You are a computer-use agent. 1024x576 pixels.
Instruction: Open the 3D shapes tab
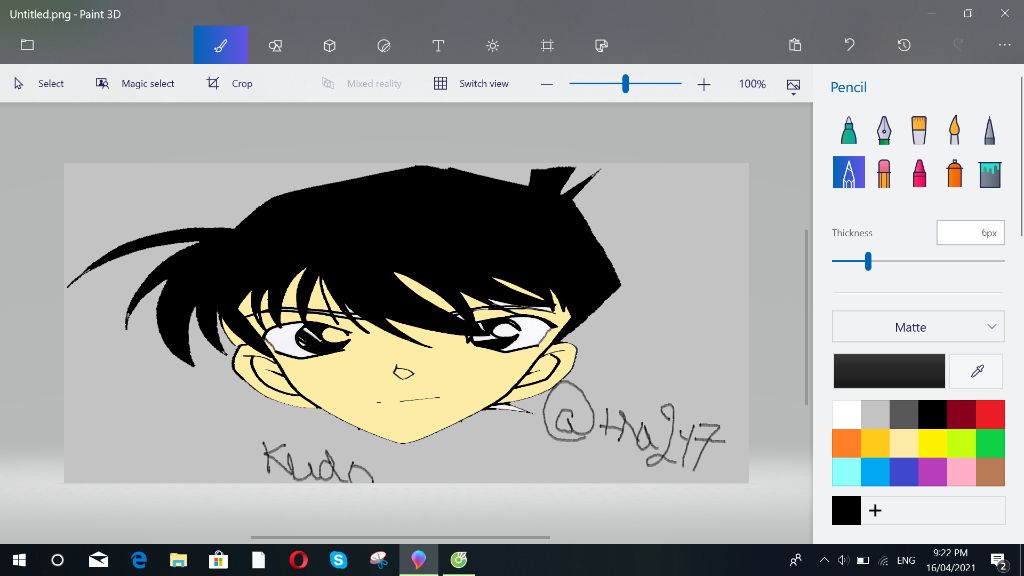tap(329, 45)
